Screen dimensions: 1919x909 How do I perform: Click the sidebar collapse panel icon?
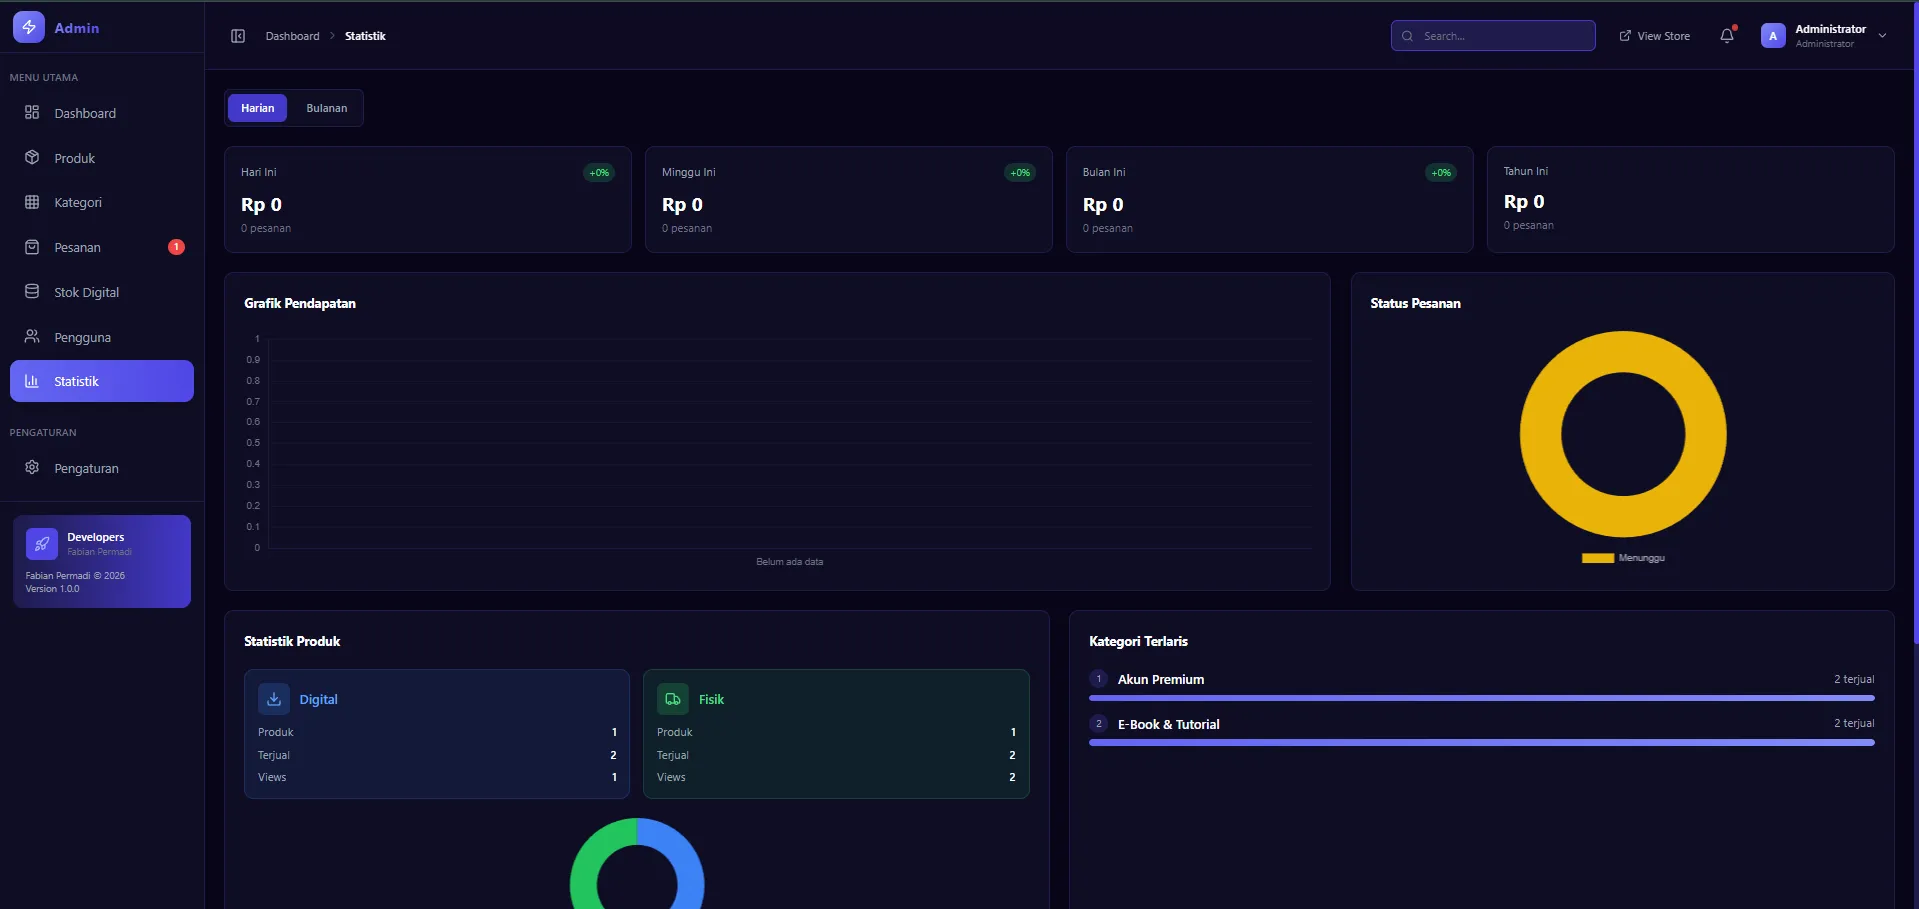click(238, 36)
